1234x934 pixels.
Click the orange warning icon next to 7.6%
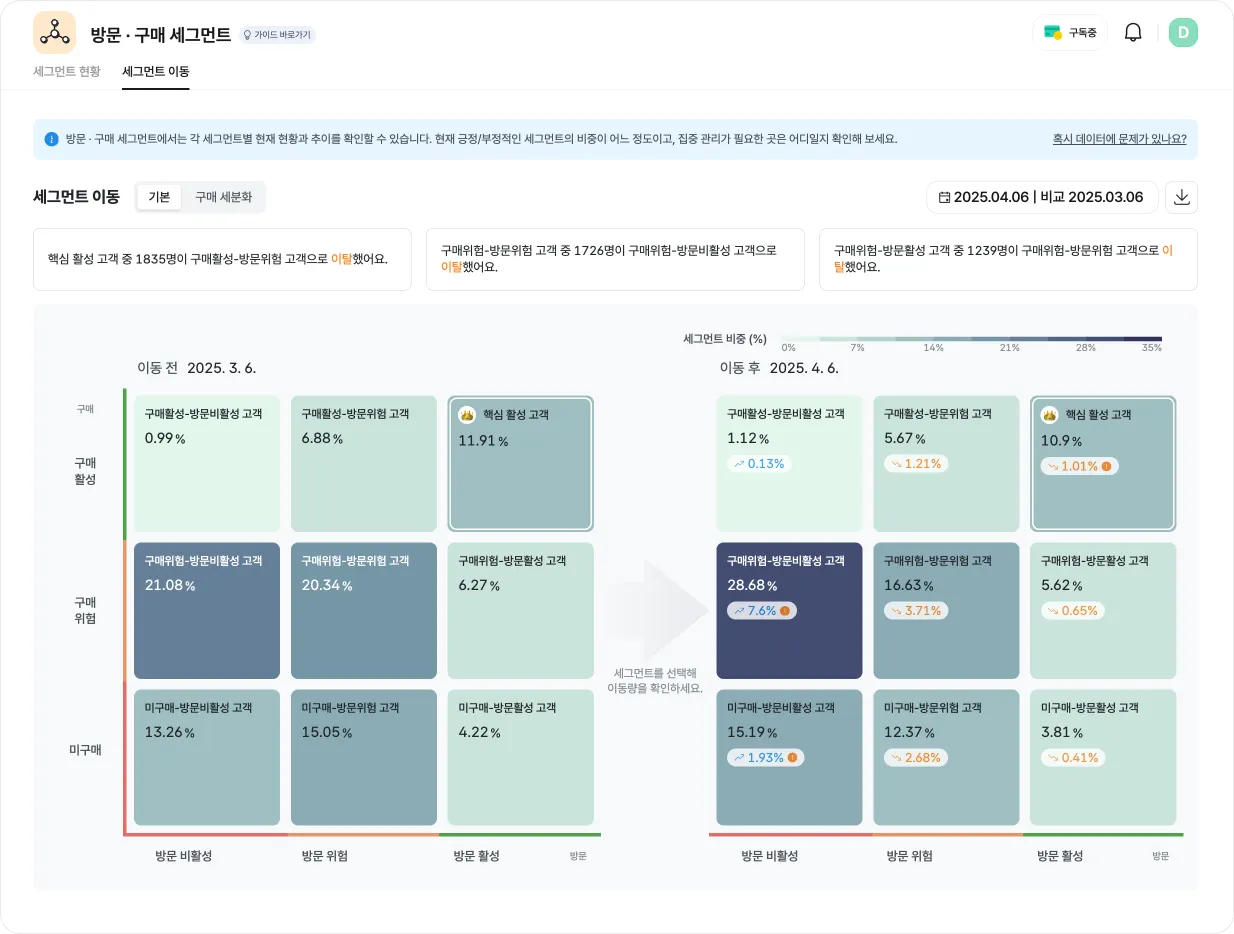(785, 611)
